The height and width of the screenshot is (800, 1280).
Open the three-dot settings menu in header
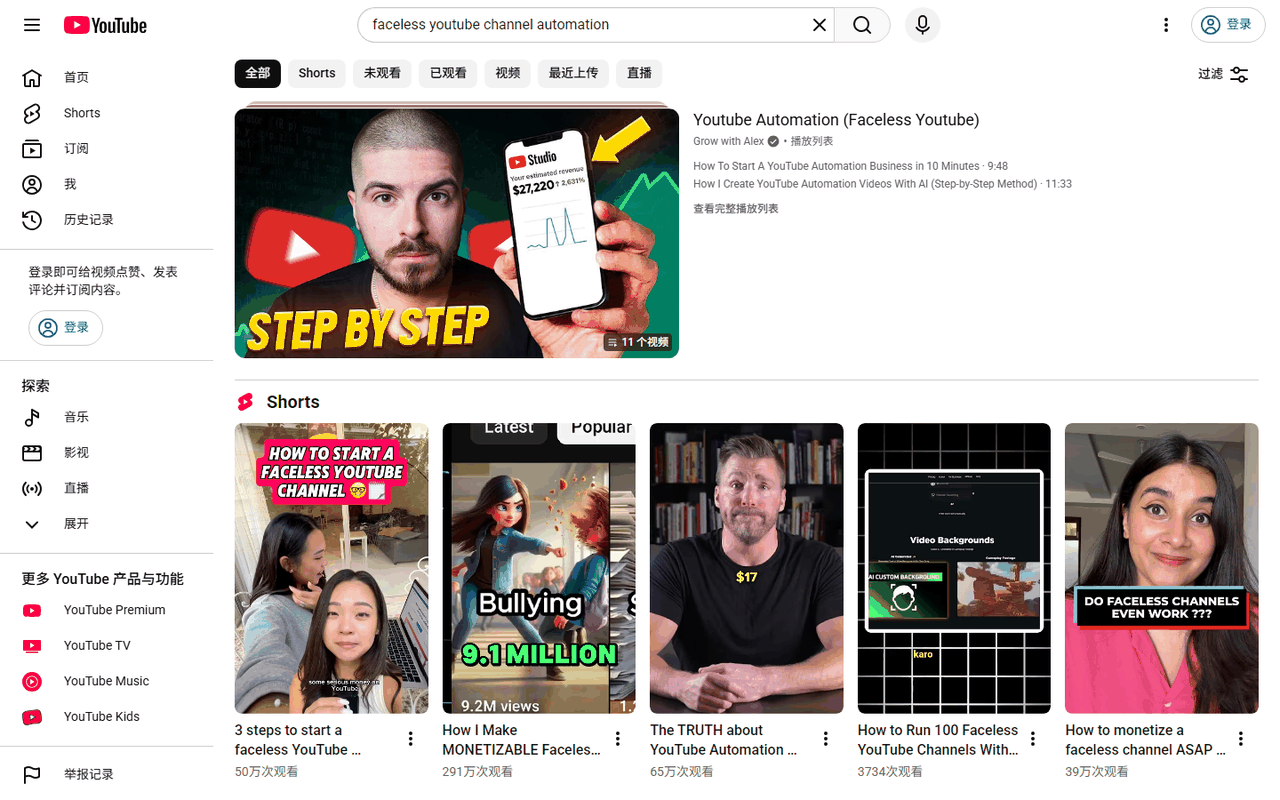pos(1166,25)
